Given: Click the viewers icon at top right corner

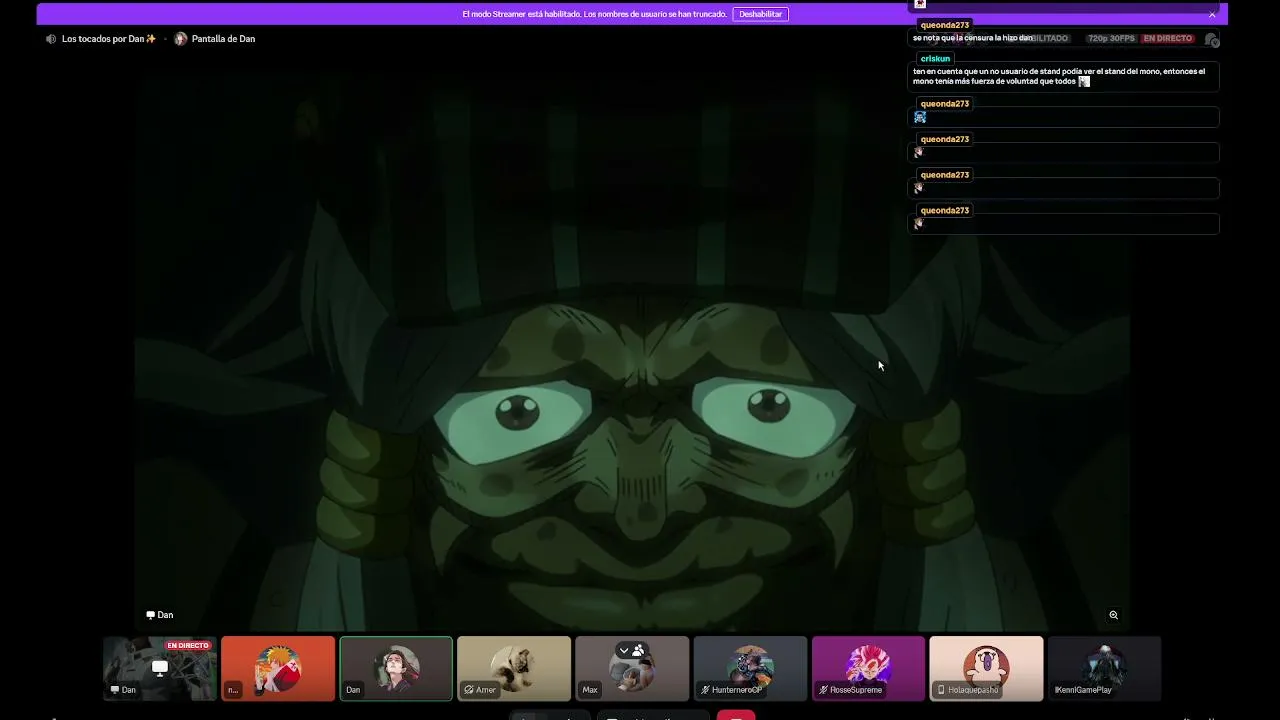Looking at the screenshot, I should [1212, 40].
